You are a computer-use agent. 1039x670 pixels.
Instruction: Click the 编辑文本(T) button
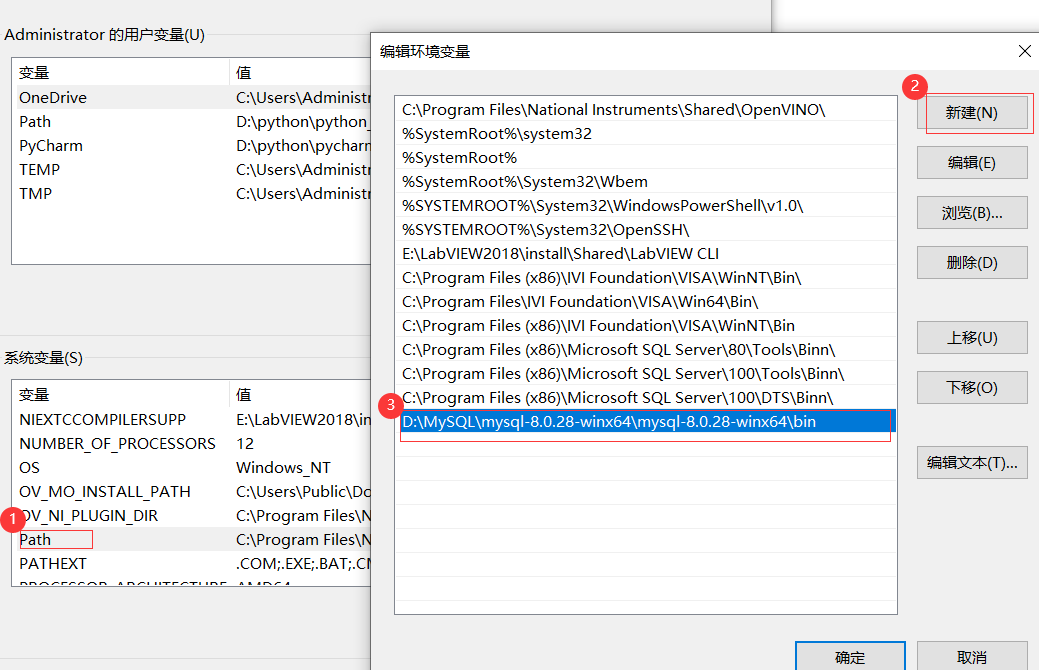click(971, 462)
